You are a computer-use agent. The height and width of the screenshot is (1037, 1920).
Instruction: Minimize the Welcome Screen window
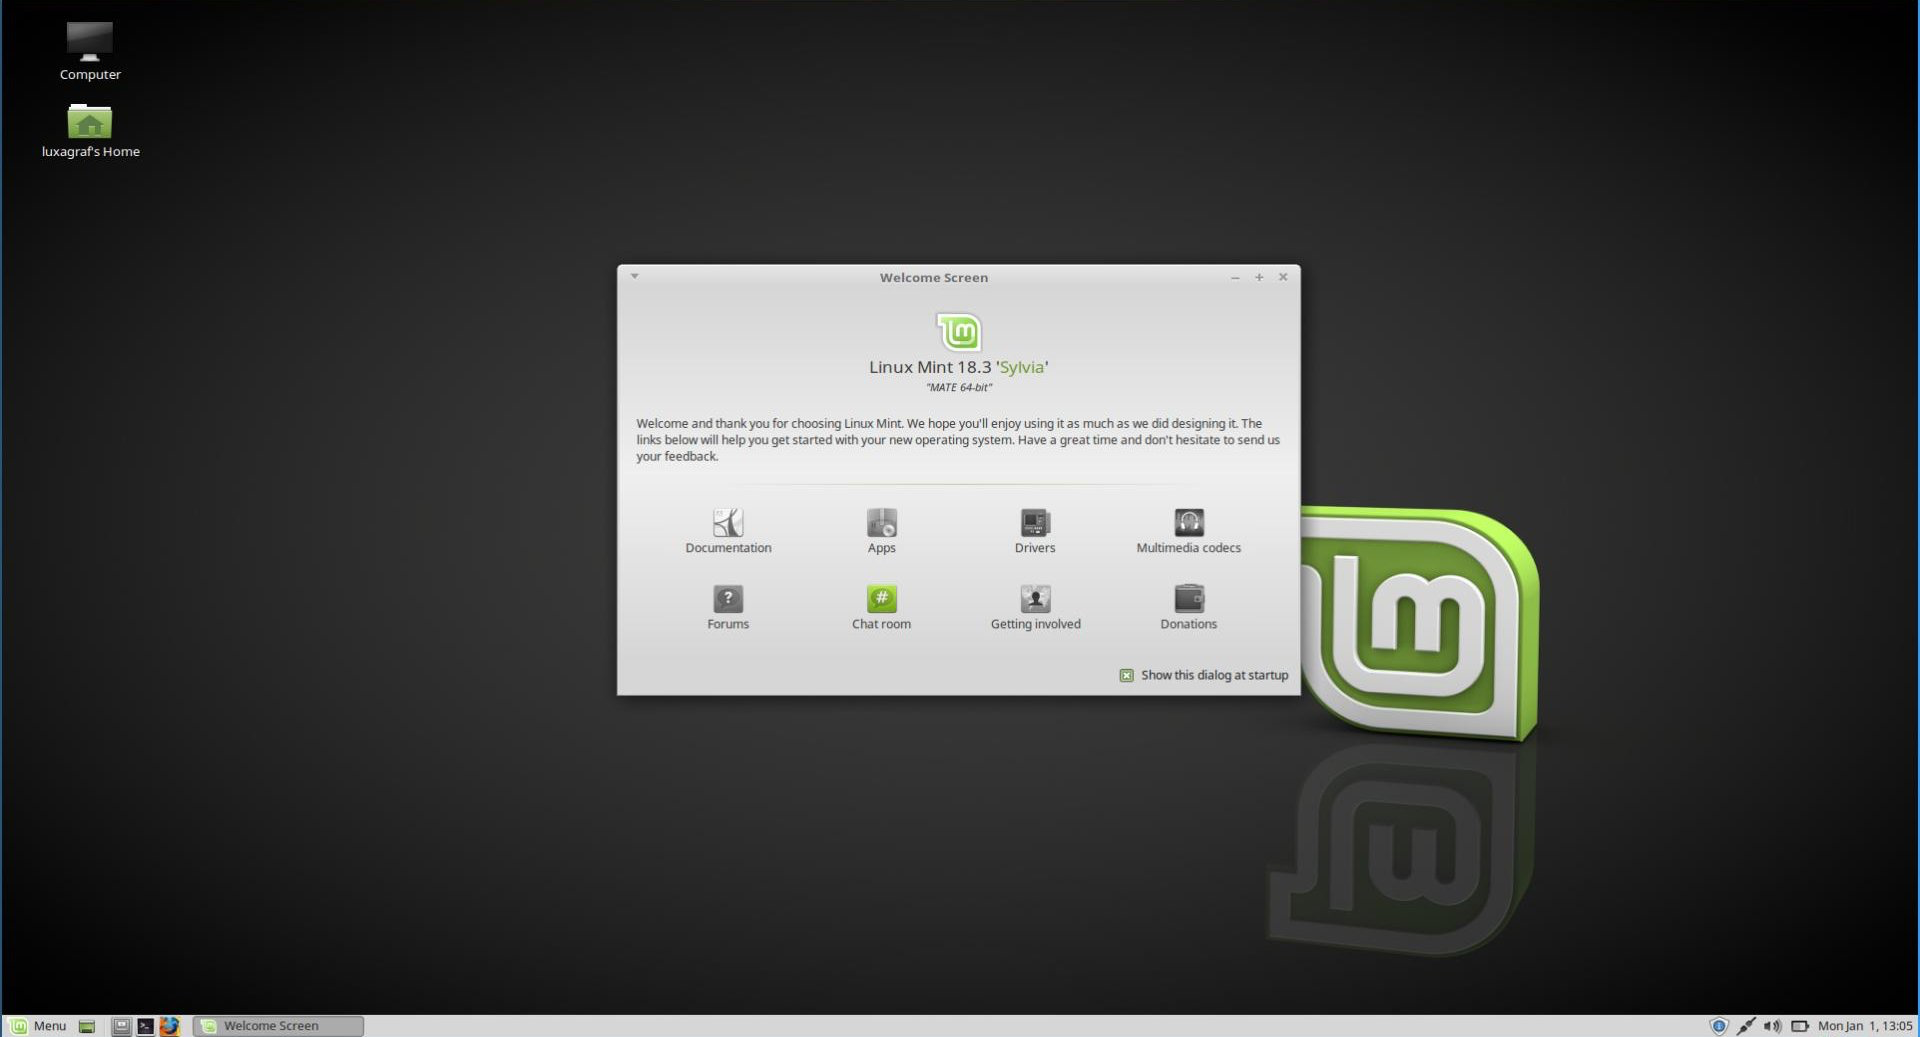pyautogui.click(x=1235, y=277)
